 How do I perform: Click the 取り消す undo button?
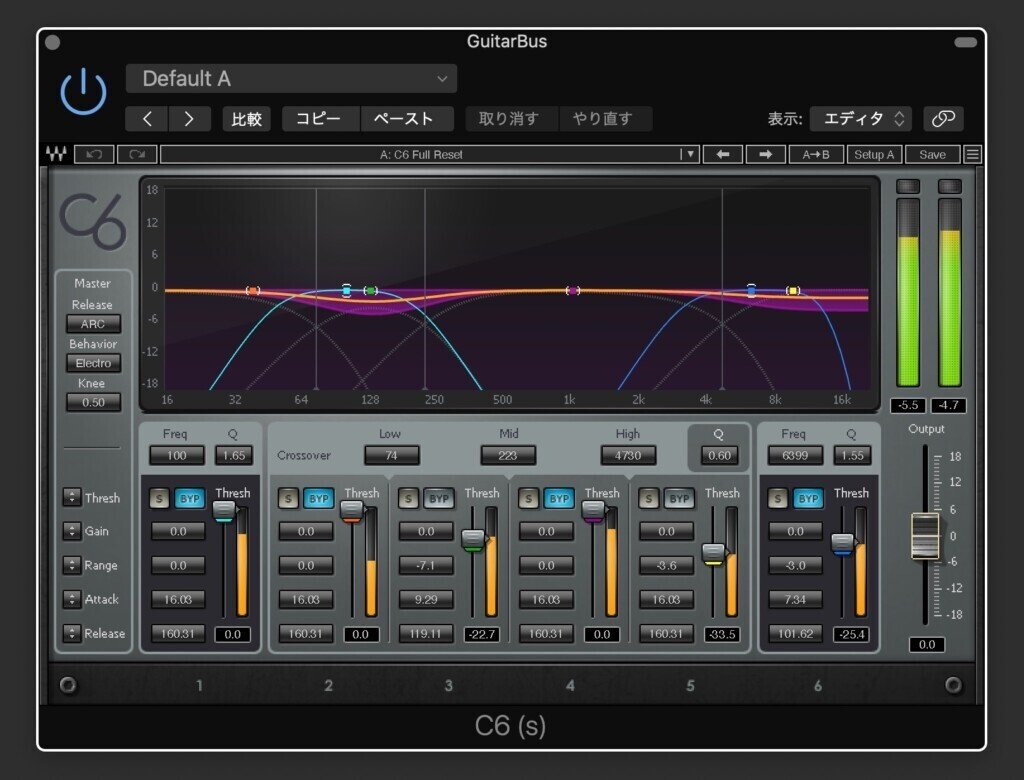[x=512, y=119]
